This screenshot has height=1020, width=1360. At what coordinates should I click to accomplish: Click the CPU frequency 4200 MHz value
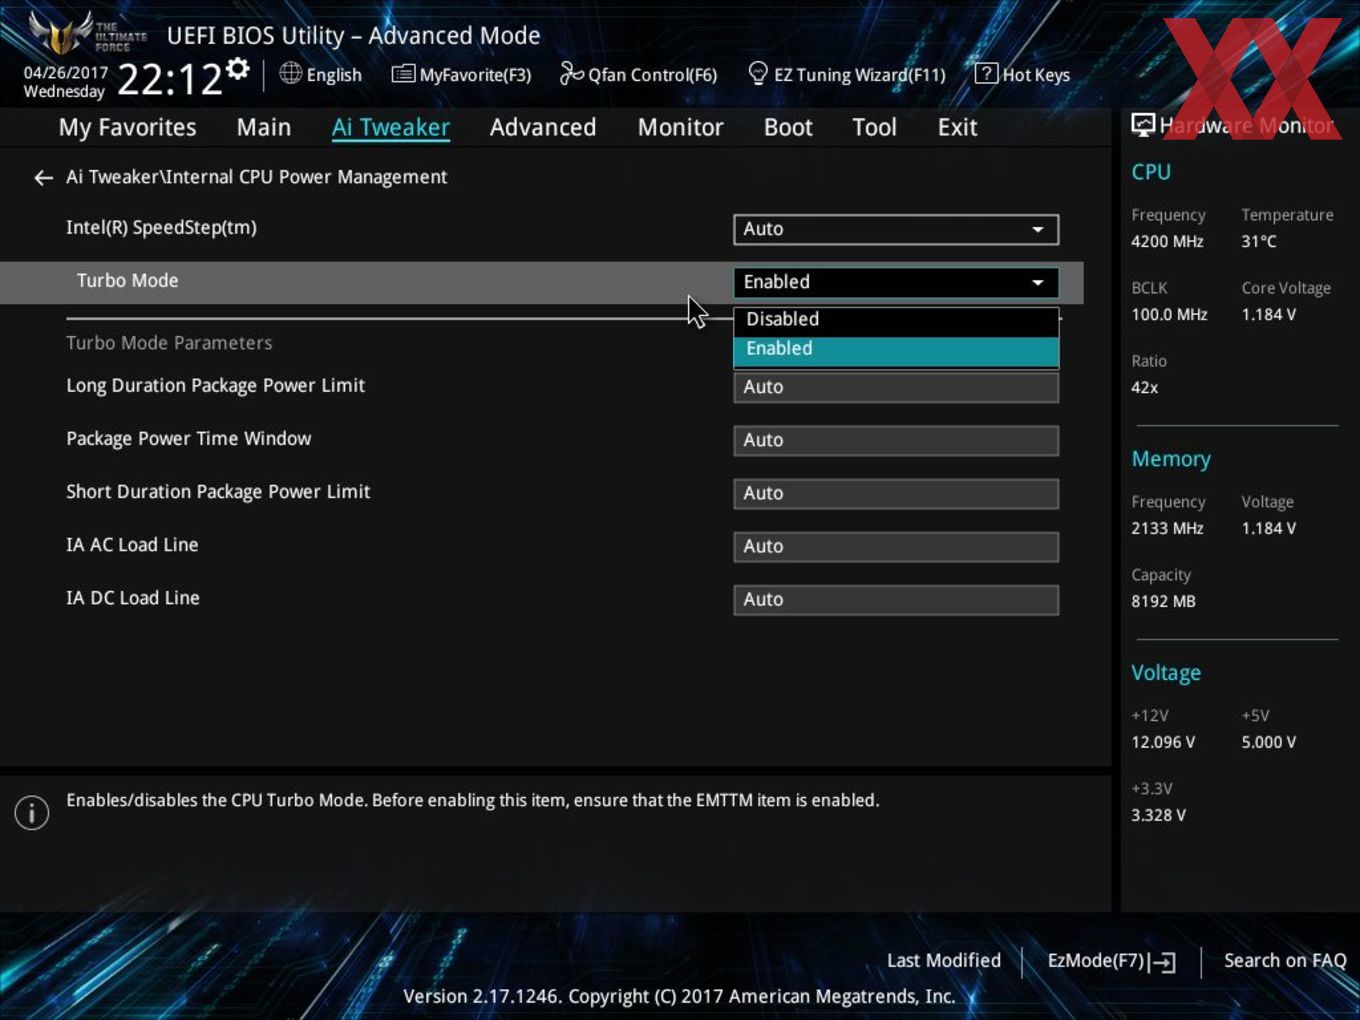(x=1167, y=242)
